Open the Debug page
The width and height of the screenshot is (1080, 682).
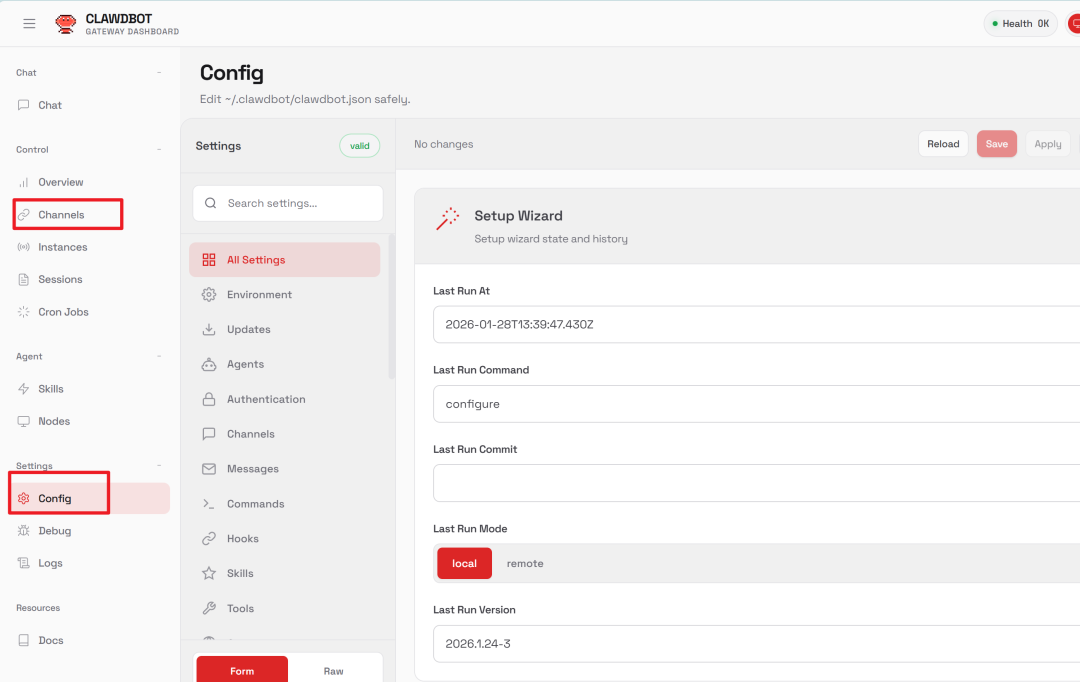[x=90, y=530]
